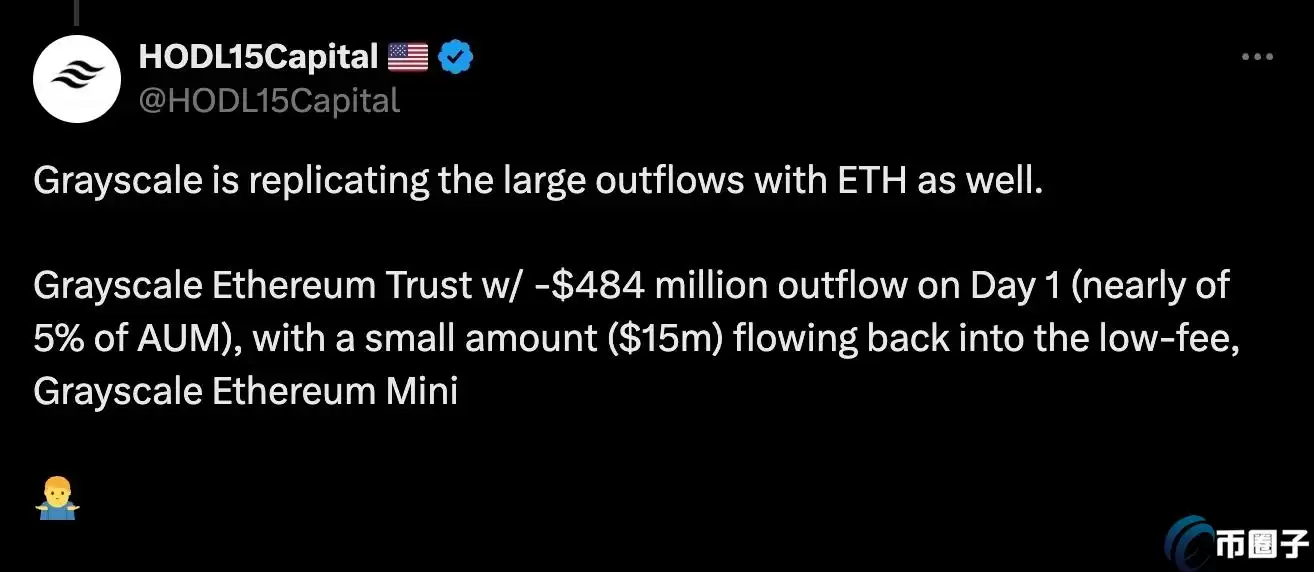Click the @HODL15Capital handle
Screen dimensions: 1314x572
(268, 100)
